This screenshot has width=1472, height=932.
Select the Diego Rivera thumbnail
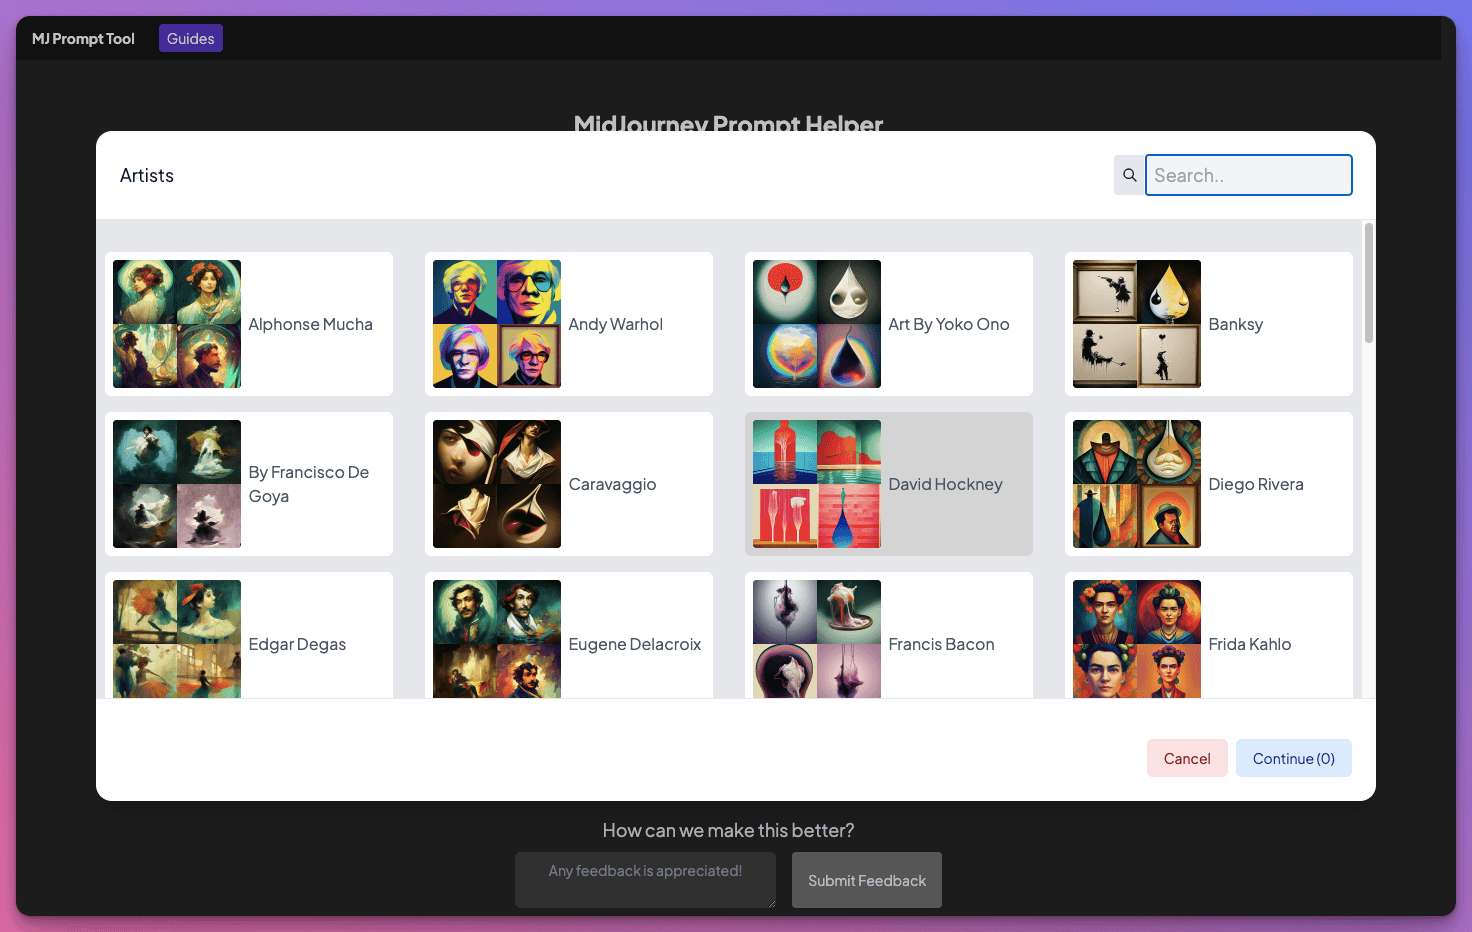tap(1137, 484)
